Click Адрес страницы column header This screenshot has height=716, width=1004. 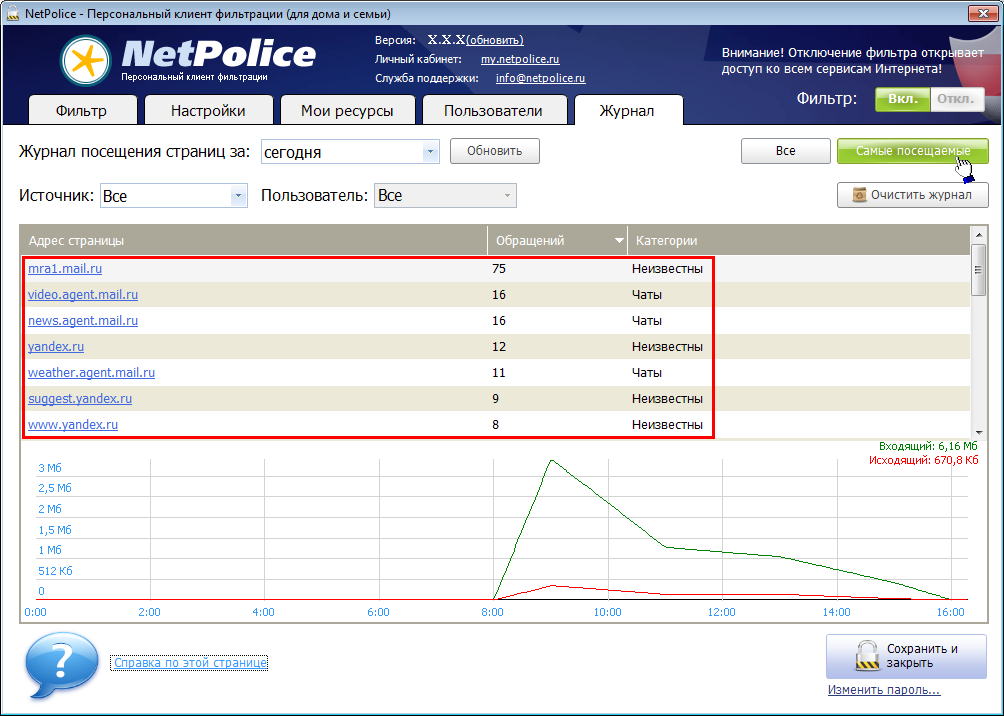pyautogui.click(x=254, y=240)
